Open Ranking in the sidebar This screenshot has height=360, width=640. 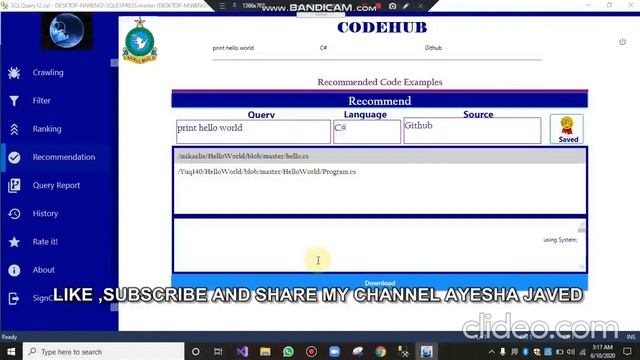click(47, 129)
